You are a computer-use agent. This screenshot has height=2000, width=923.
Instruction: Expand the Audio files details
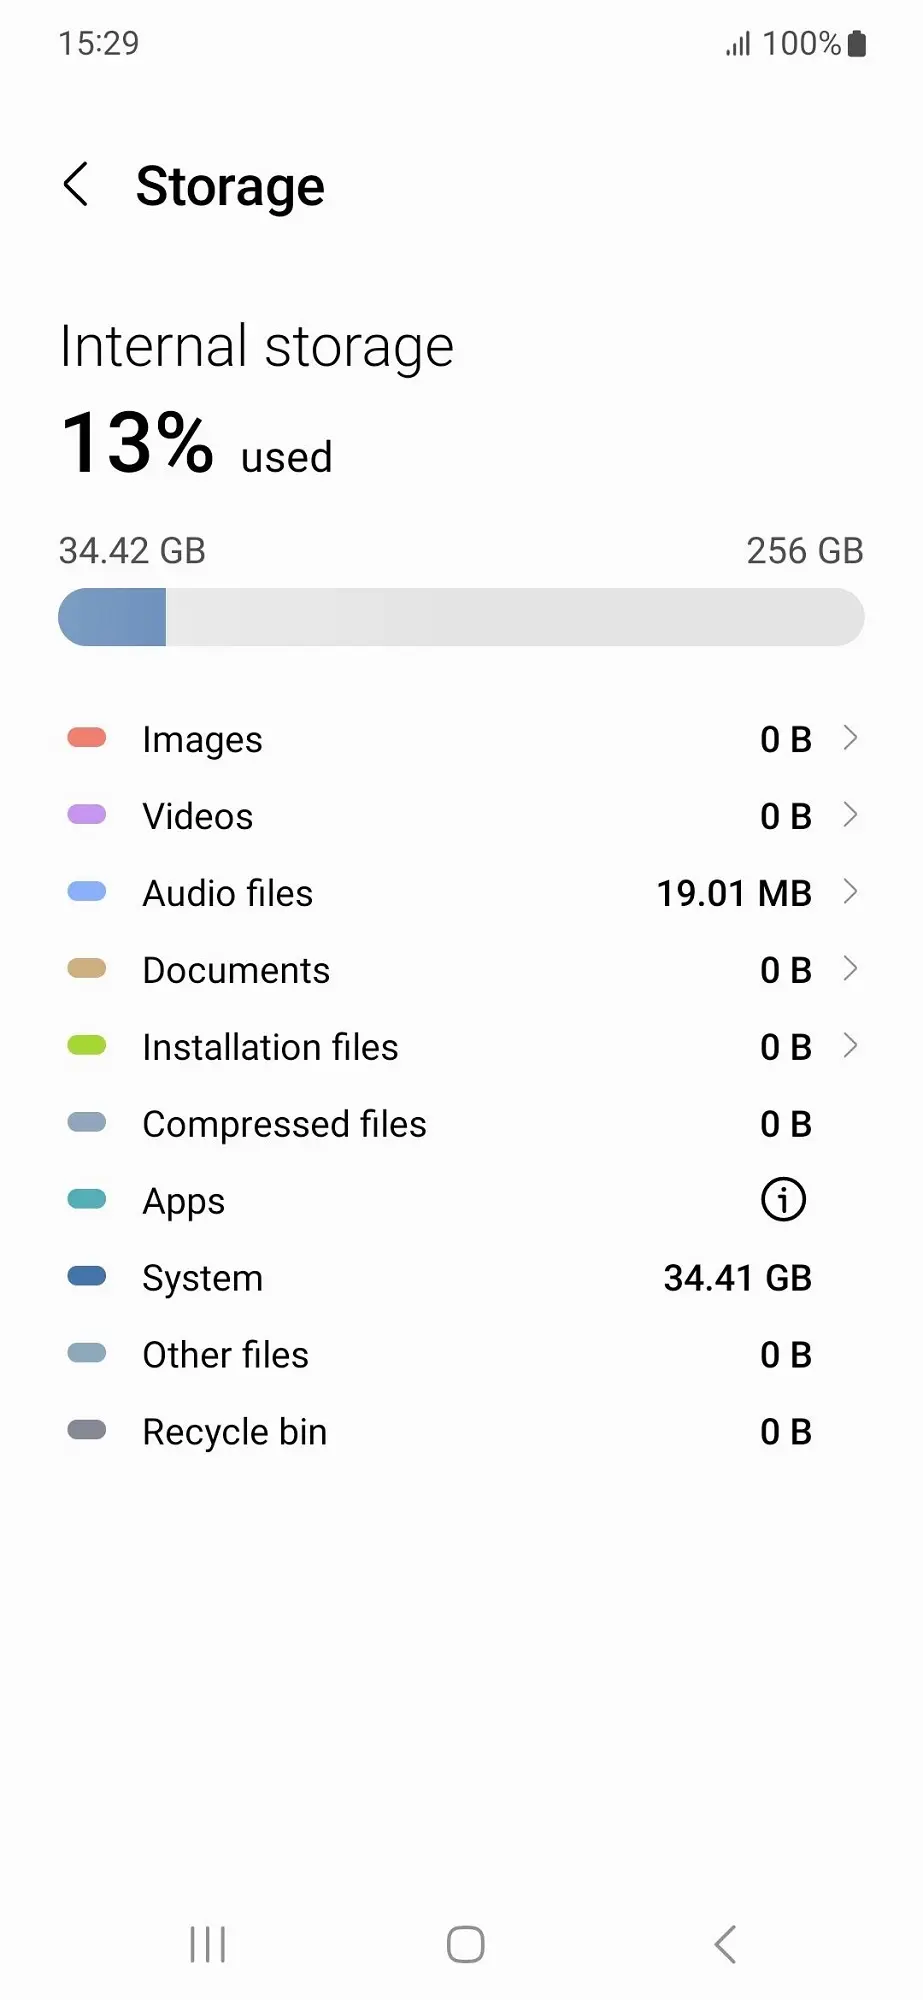tap(851, 892)
